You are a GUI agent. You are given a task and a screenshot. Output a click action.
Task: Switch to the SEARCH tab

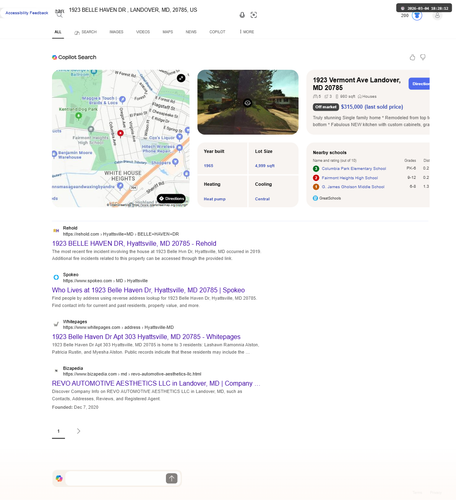(x=85, y=32)
